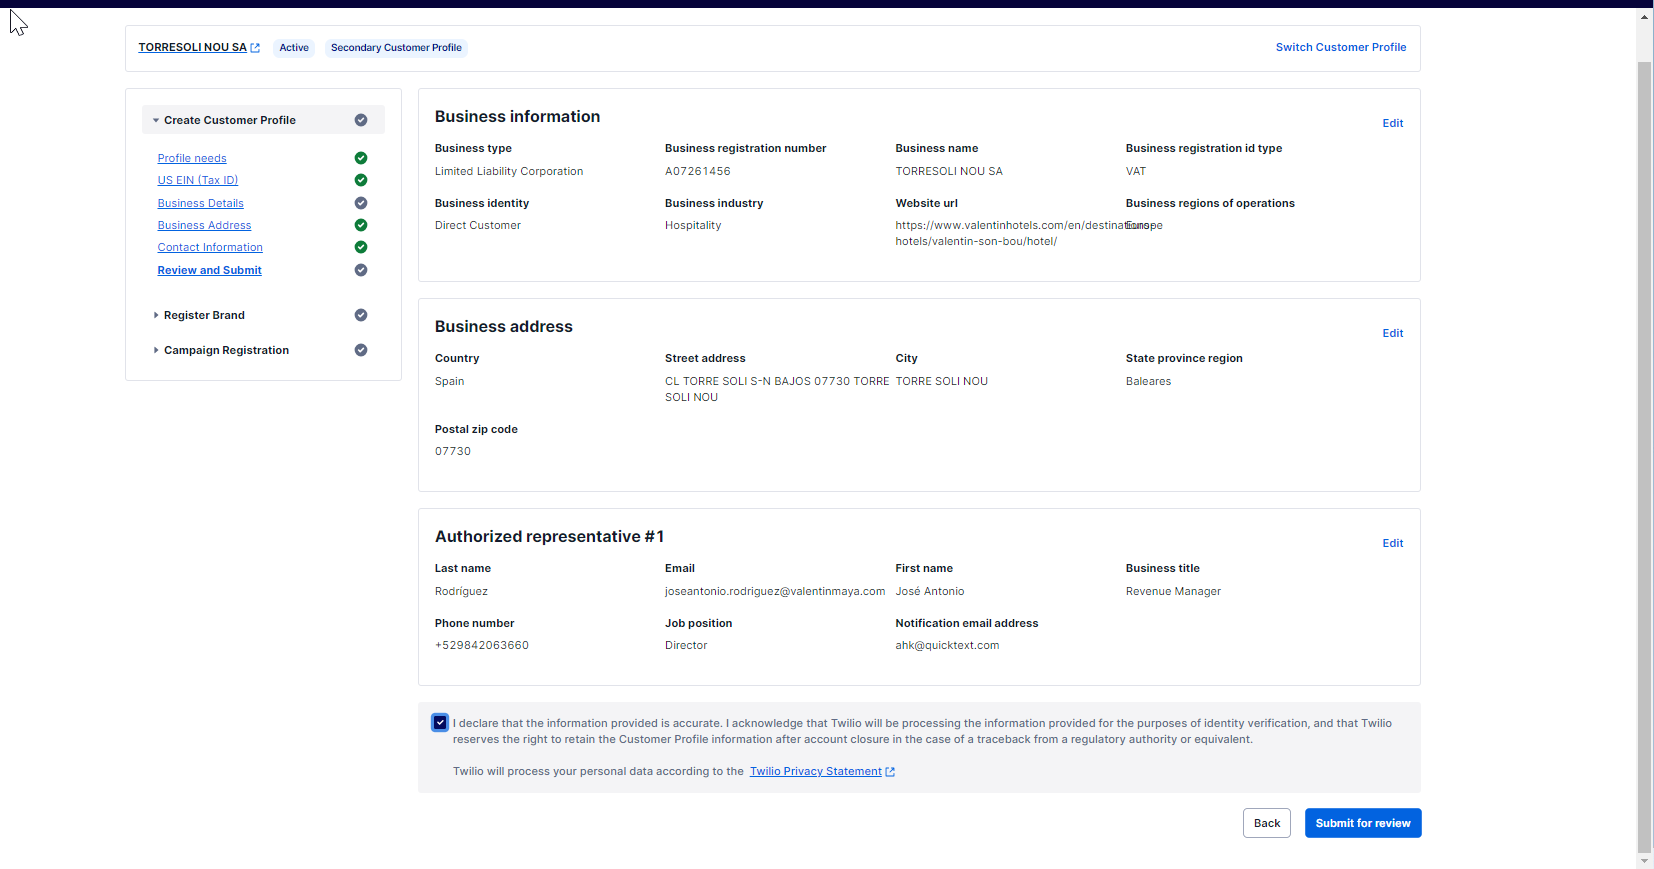Click green checkmark icon next to Profile needs
1654x869 pixels.
361,158
